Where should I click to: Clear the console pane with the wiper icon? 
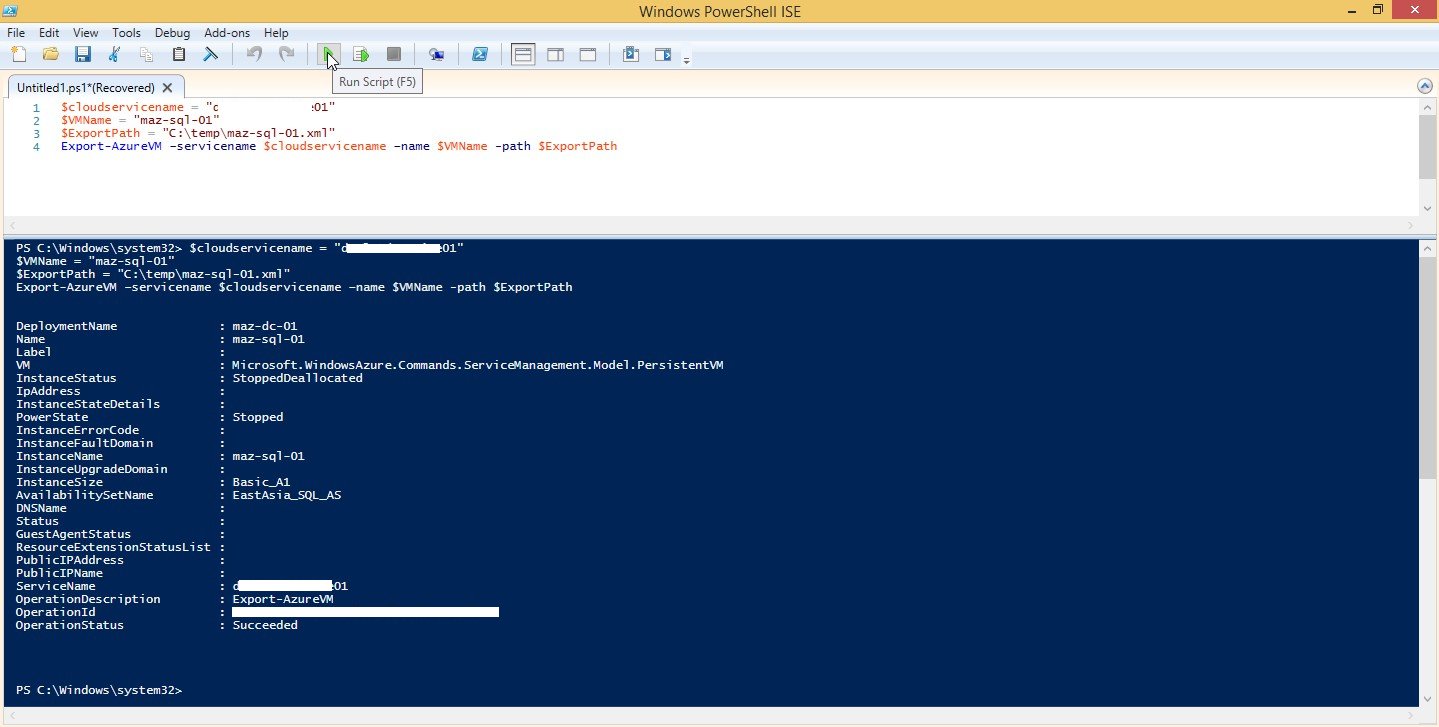[x=211, y=54]
